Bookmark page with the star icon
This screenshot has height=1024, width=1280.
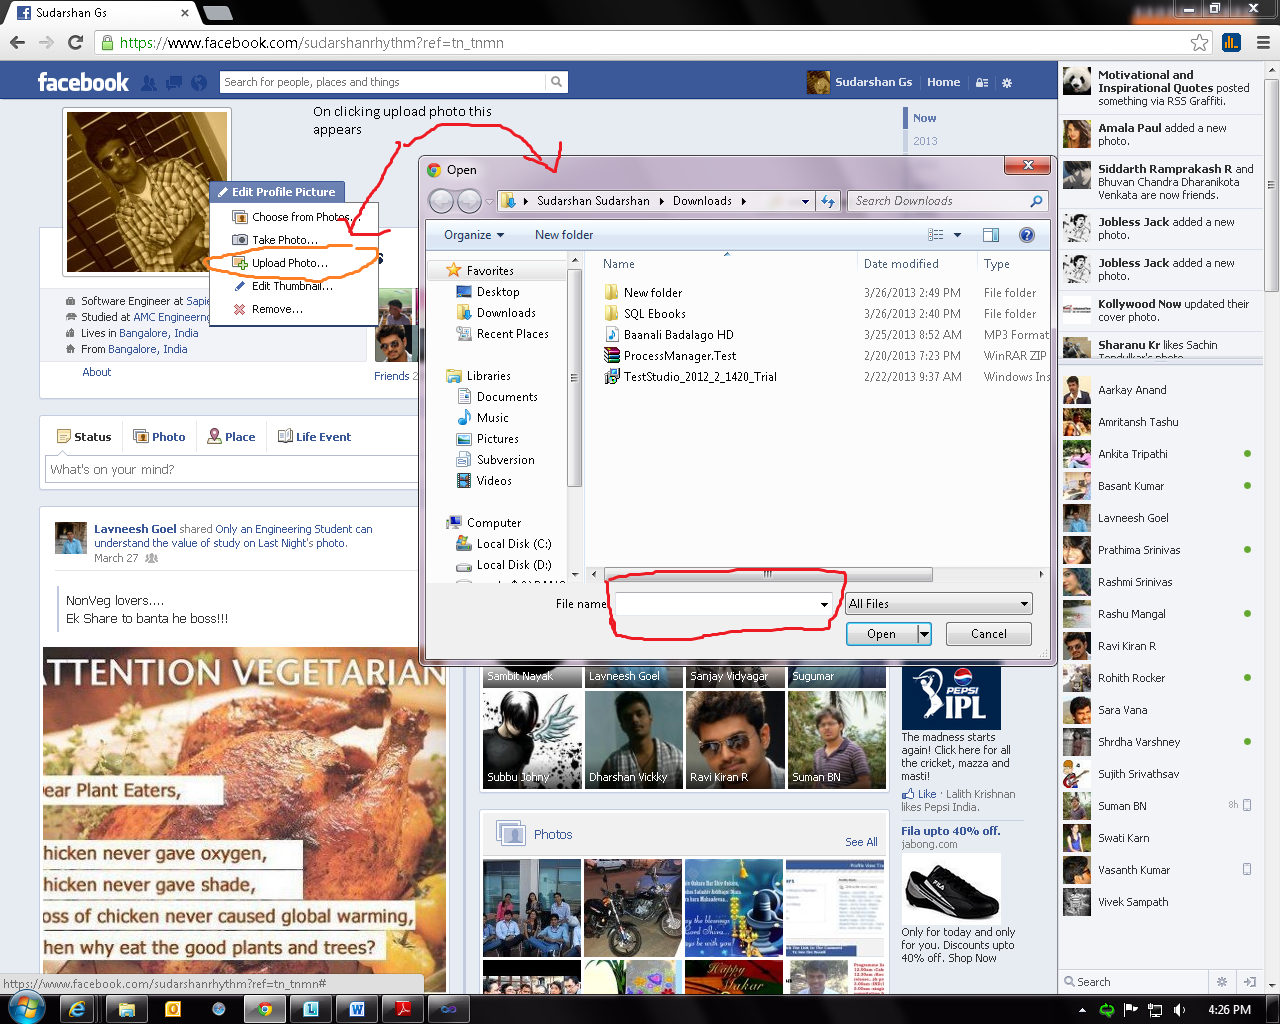1199,43
